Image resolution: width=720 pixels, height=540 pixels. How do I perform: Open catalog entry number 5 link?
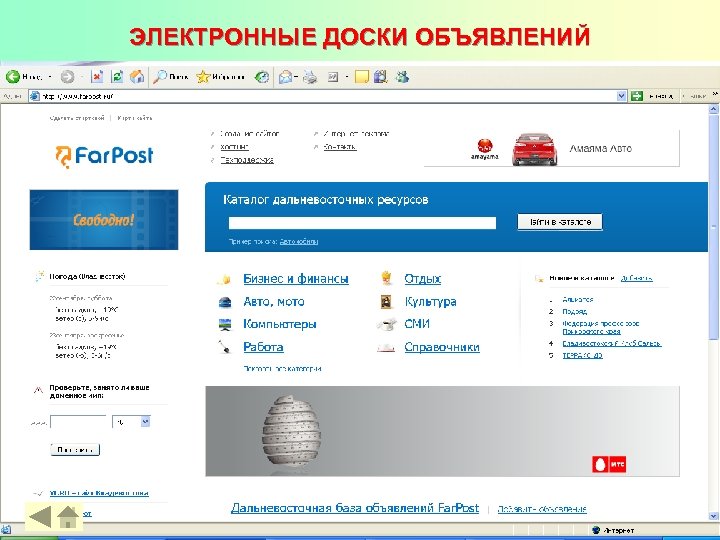[x=582, y=355]
